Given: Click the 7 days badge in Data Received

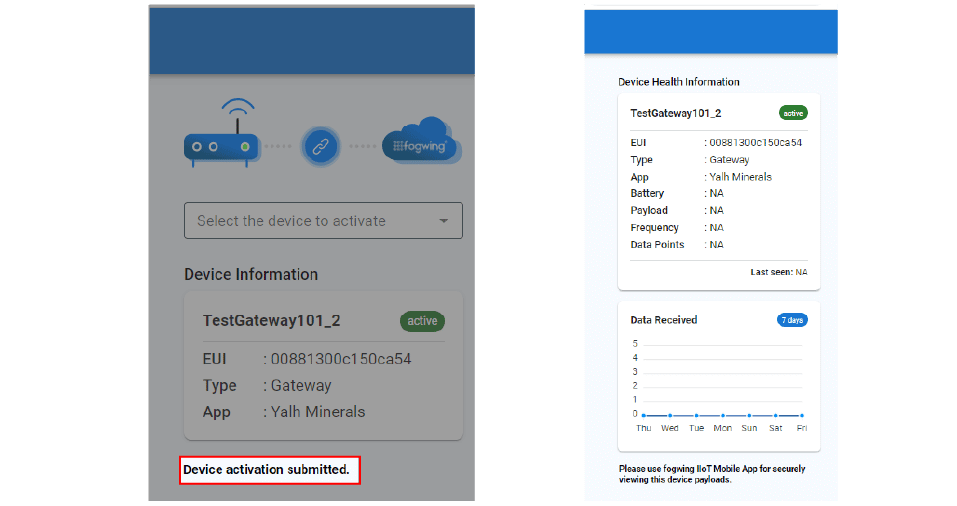Looking at the screenshot, I should (x=792, y=320).
